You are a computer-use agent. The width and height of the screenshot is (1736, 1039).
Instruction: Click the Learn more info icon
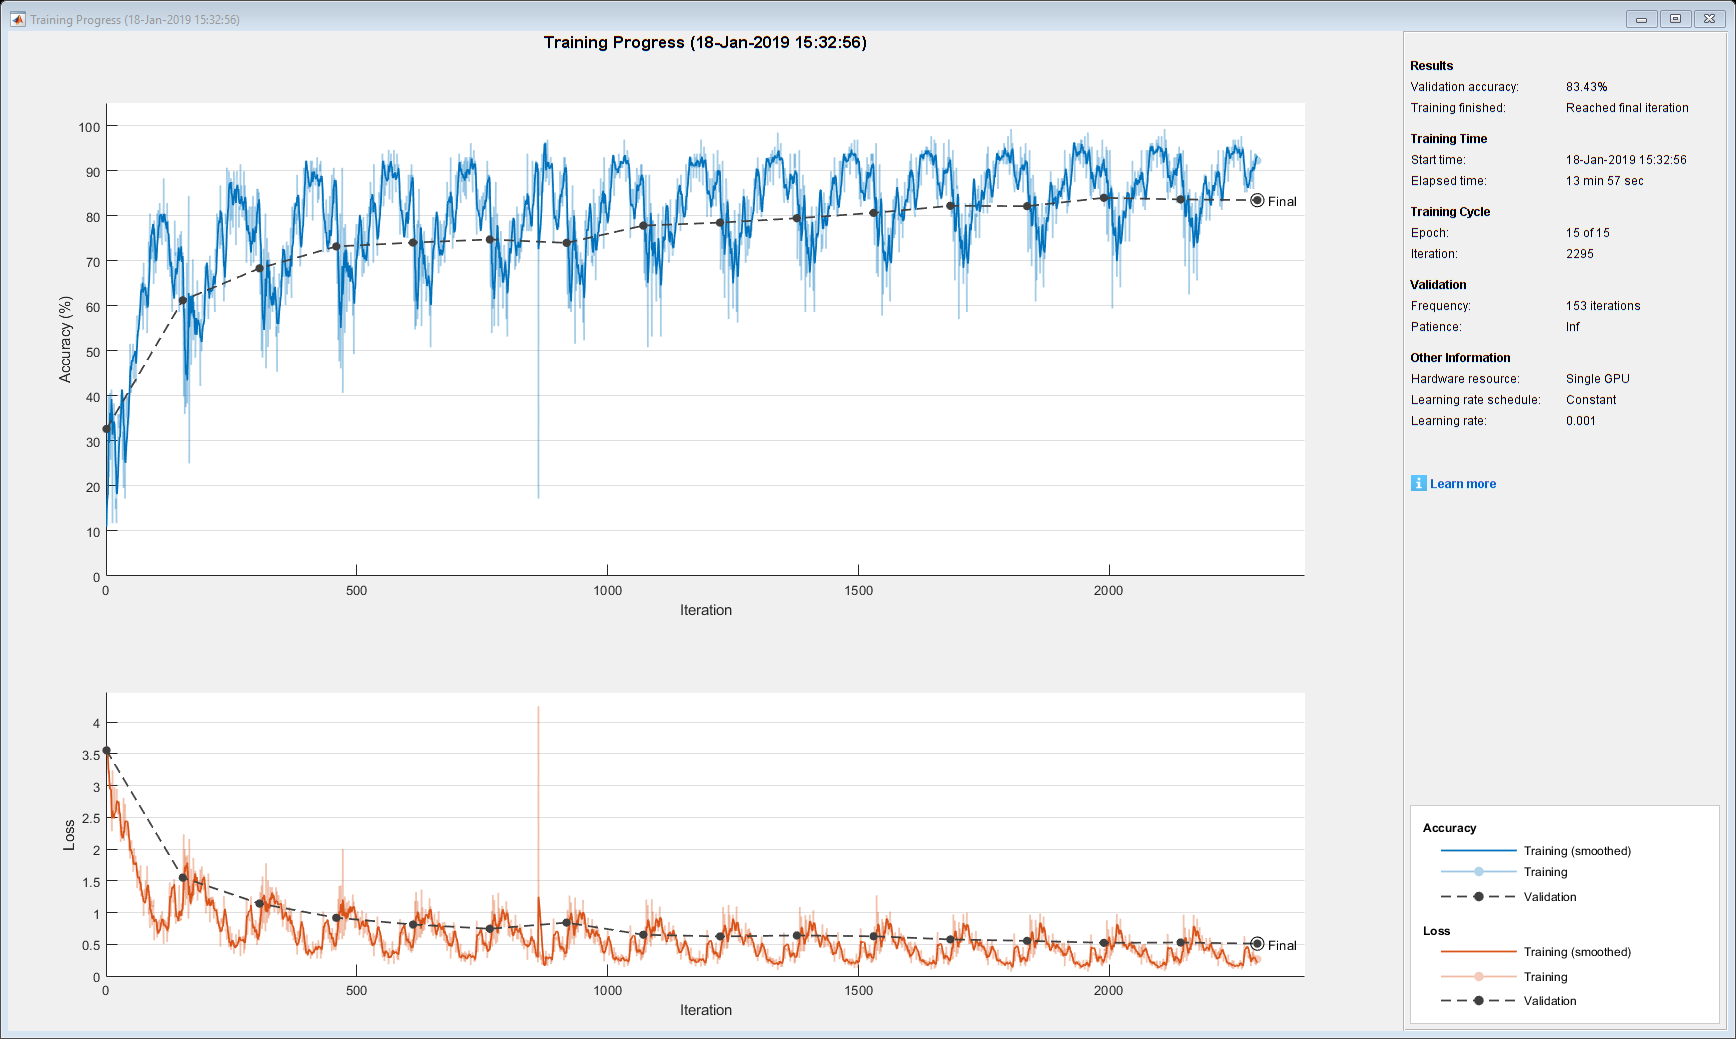[x=1418, y=483]
